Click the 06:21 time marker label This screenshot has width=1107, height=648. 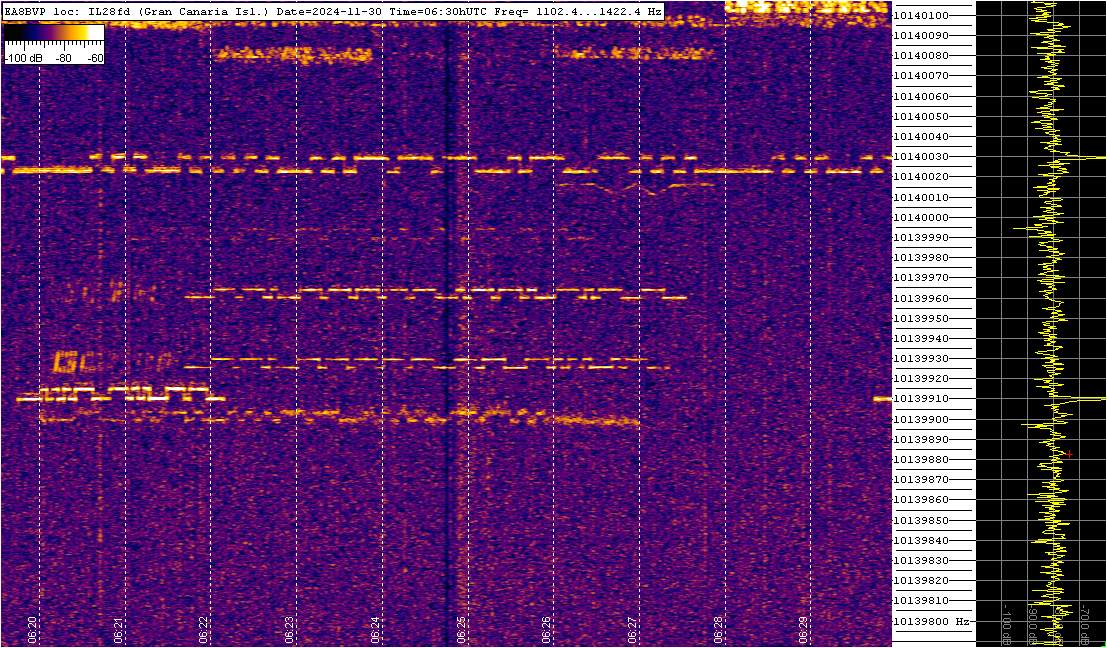coord(119,629)
